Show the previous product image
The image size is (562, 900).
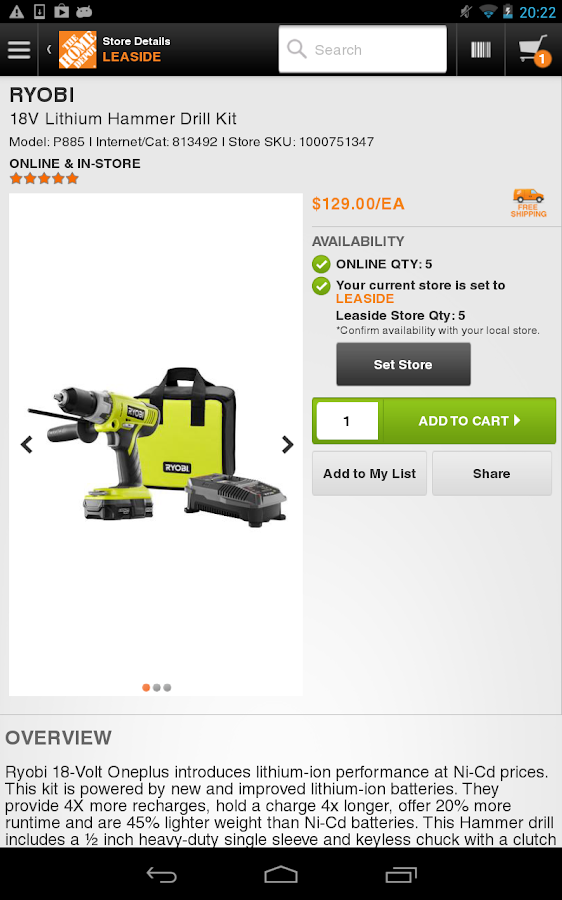[x=26, y=444]
